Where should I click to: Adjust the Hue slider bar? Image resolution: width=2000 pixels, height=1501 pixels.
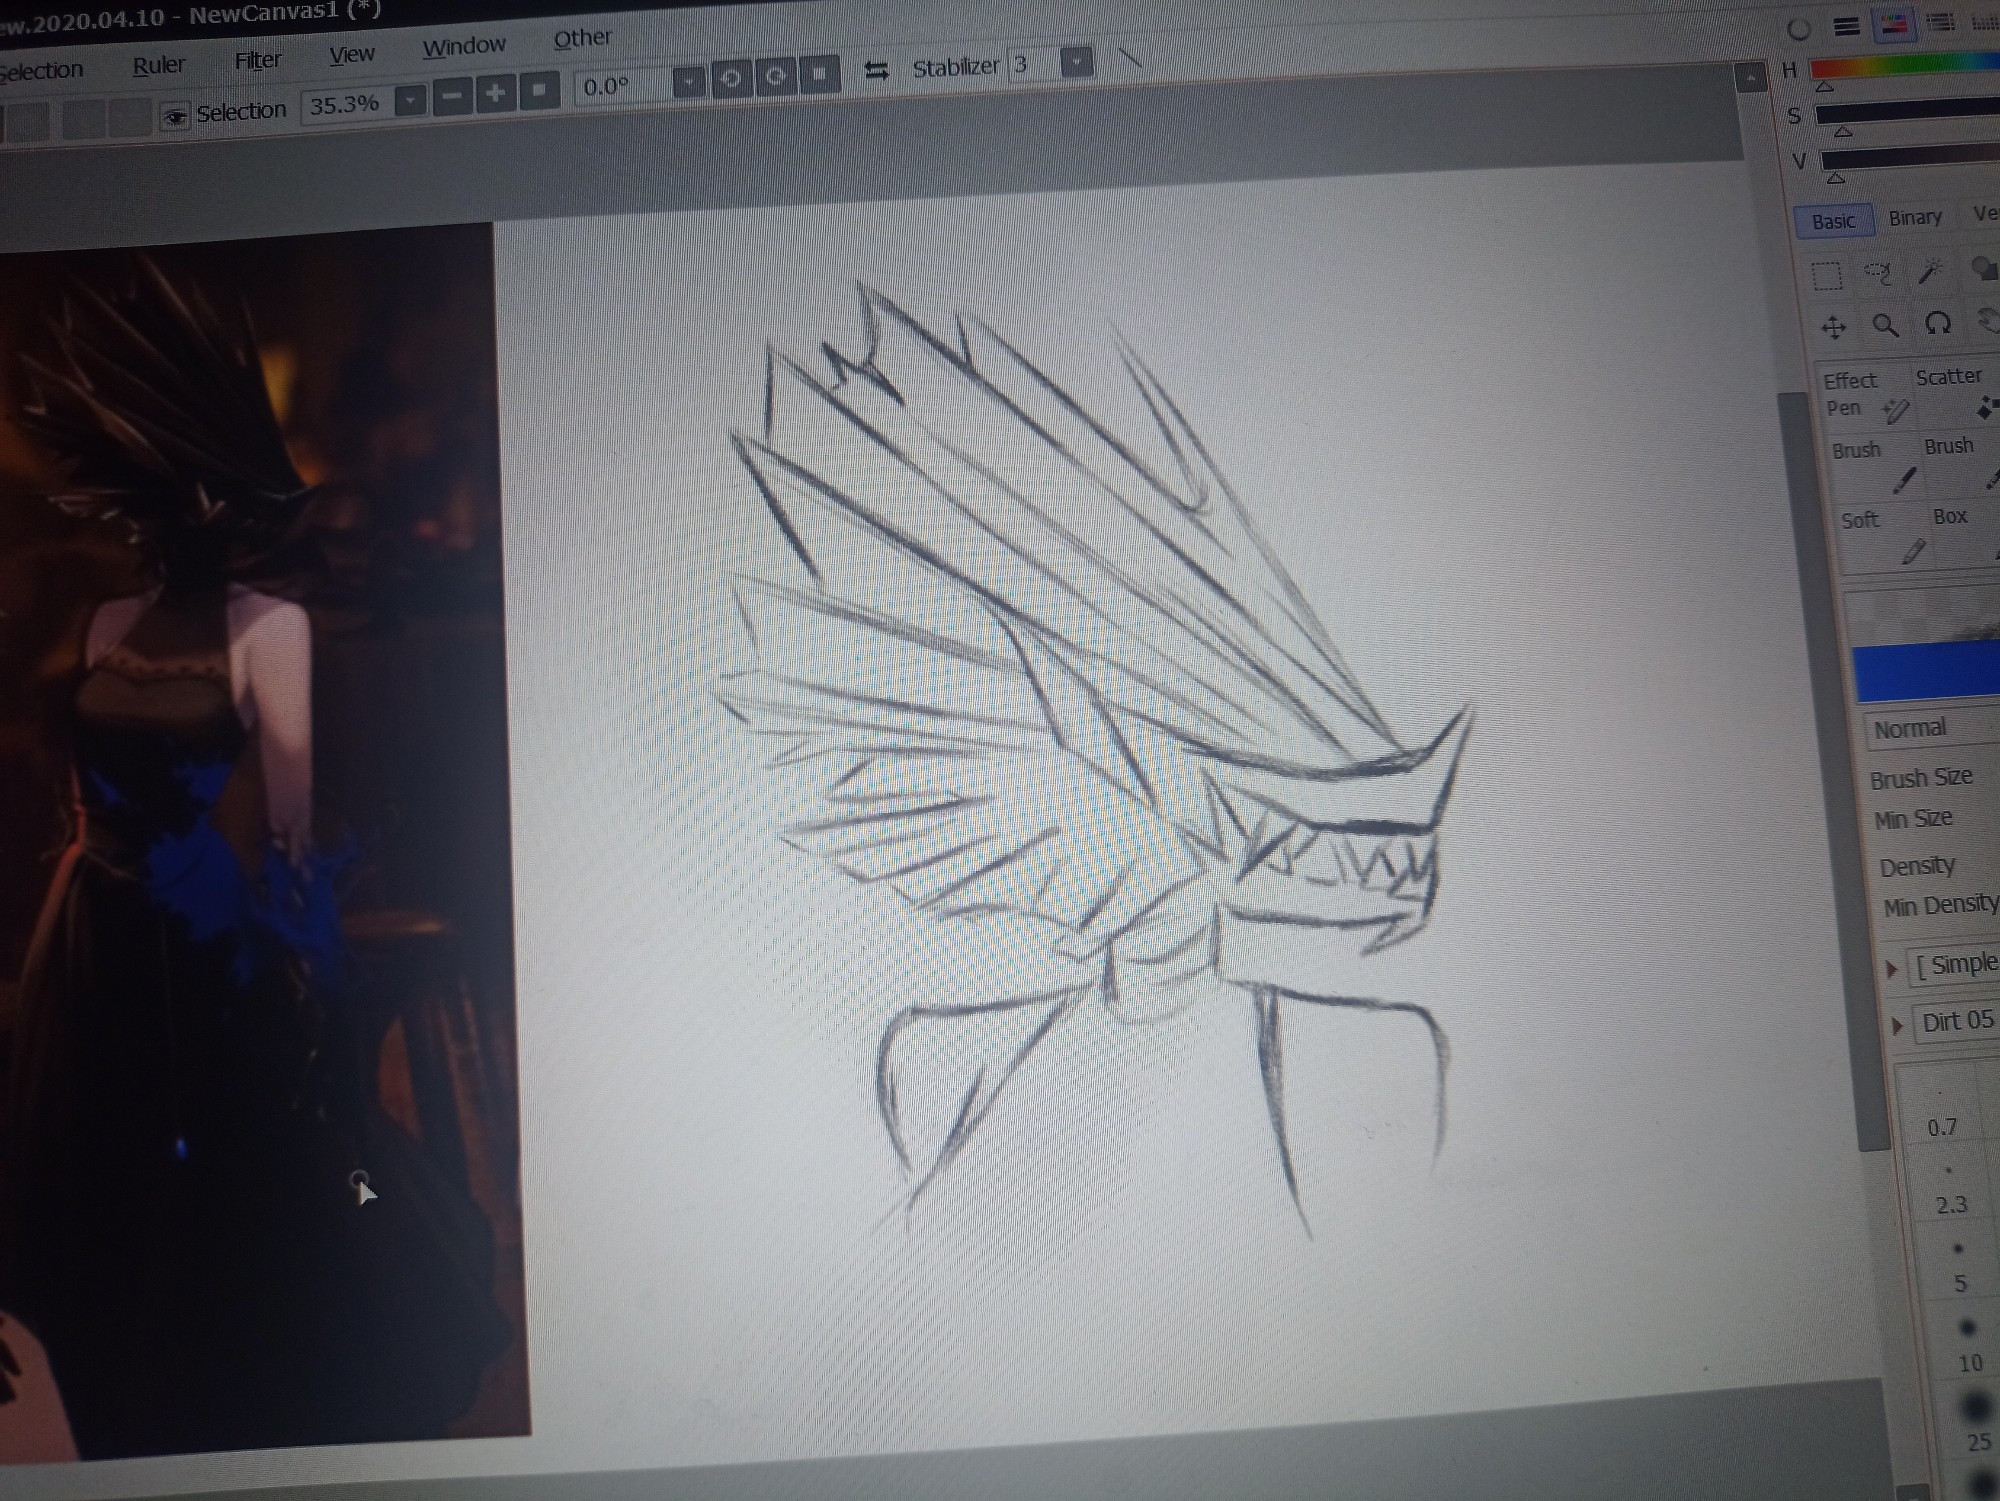pyautogui.click(x=1905, y=66)
